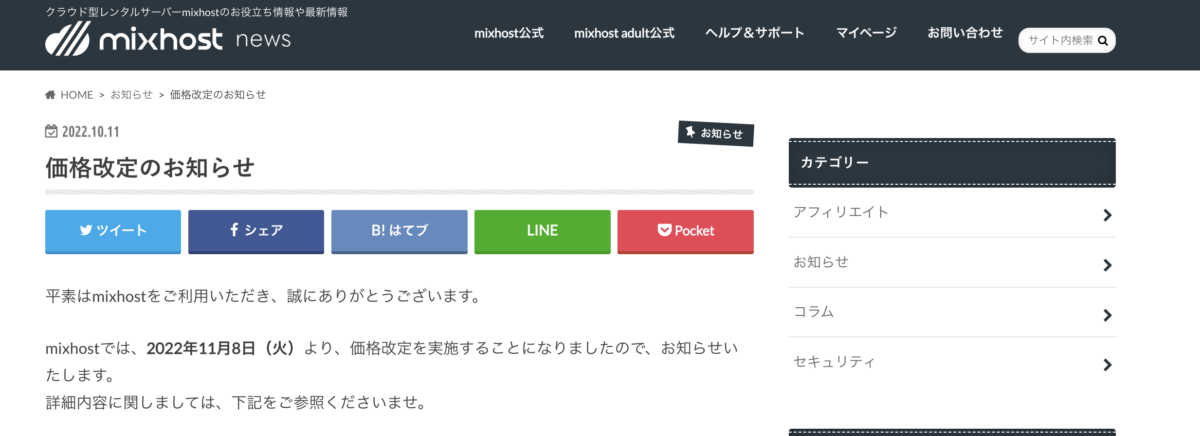Open マイページ from navigation
Viewport: 1200px width, 436px height.
point(866,33)
